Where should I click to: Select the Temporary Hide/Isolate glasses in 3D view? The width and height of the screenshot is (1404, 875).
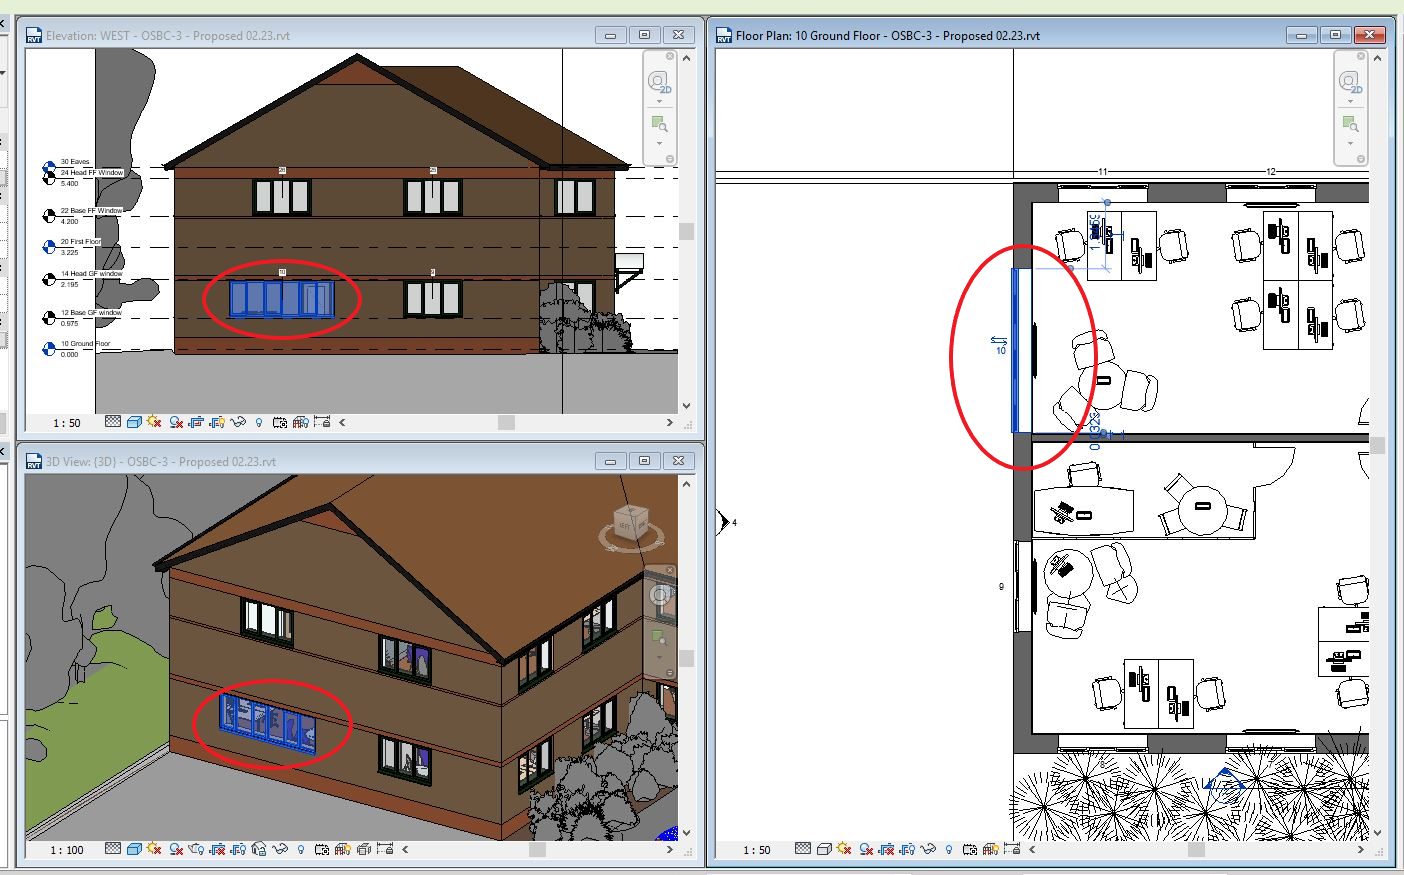[x=279, y=850]
